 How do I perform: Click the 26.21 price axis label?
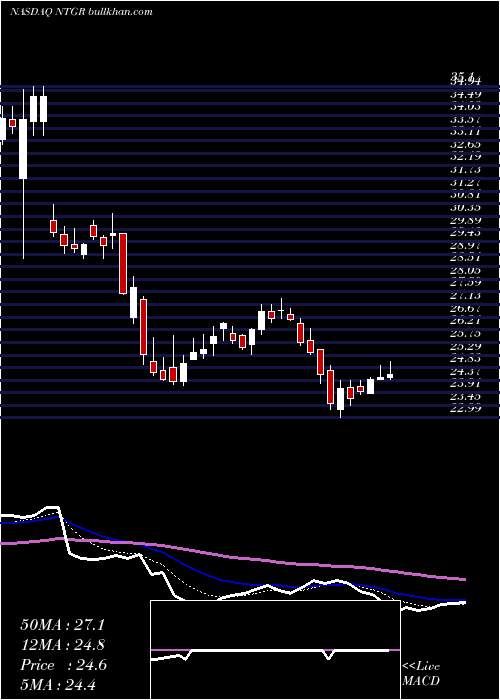(x=465, y=321)
